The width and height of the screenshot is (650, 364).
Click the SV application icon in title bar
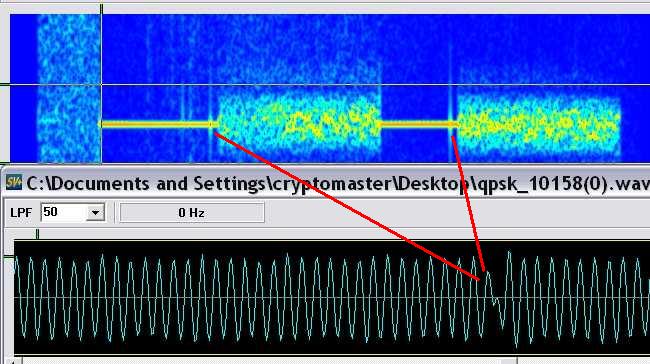click(14, 183)
